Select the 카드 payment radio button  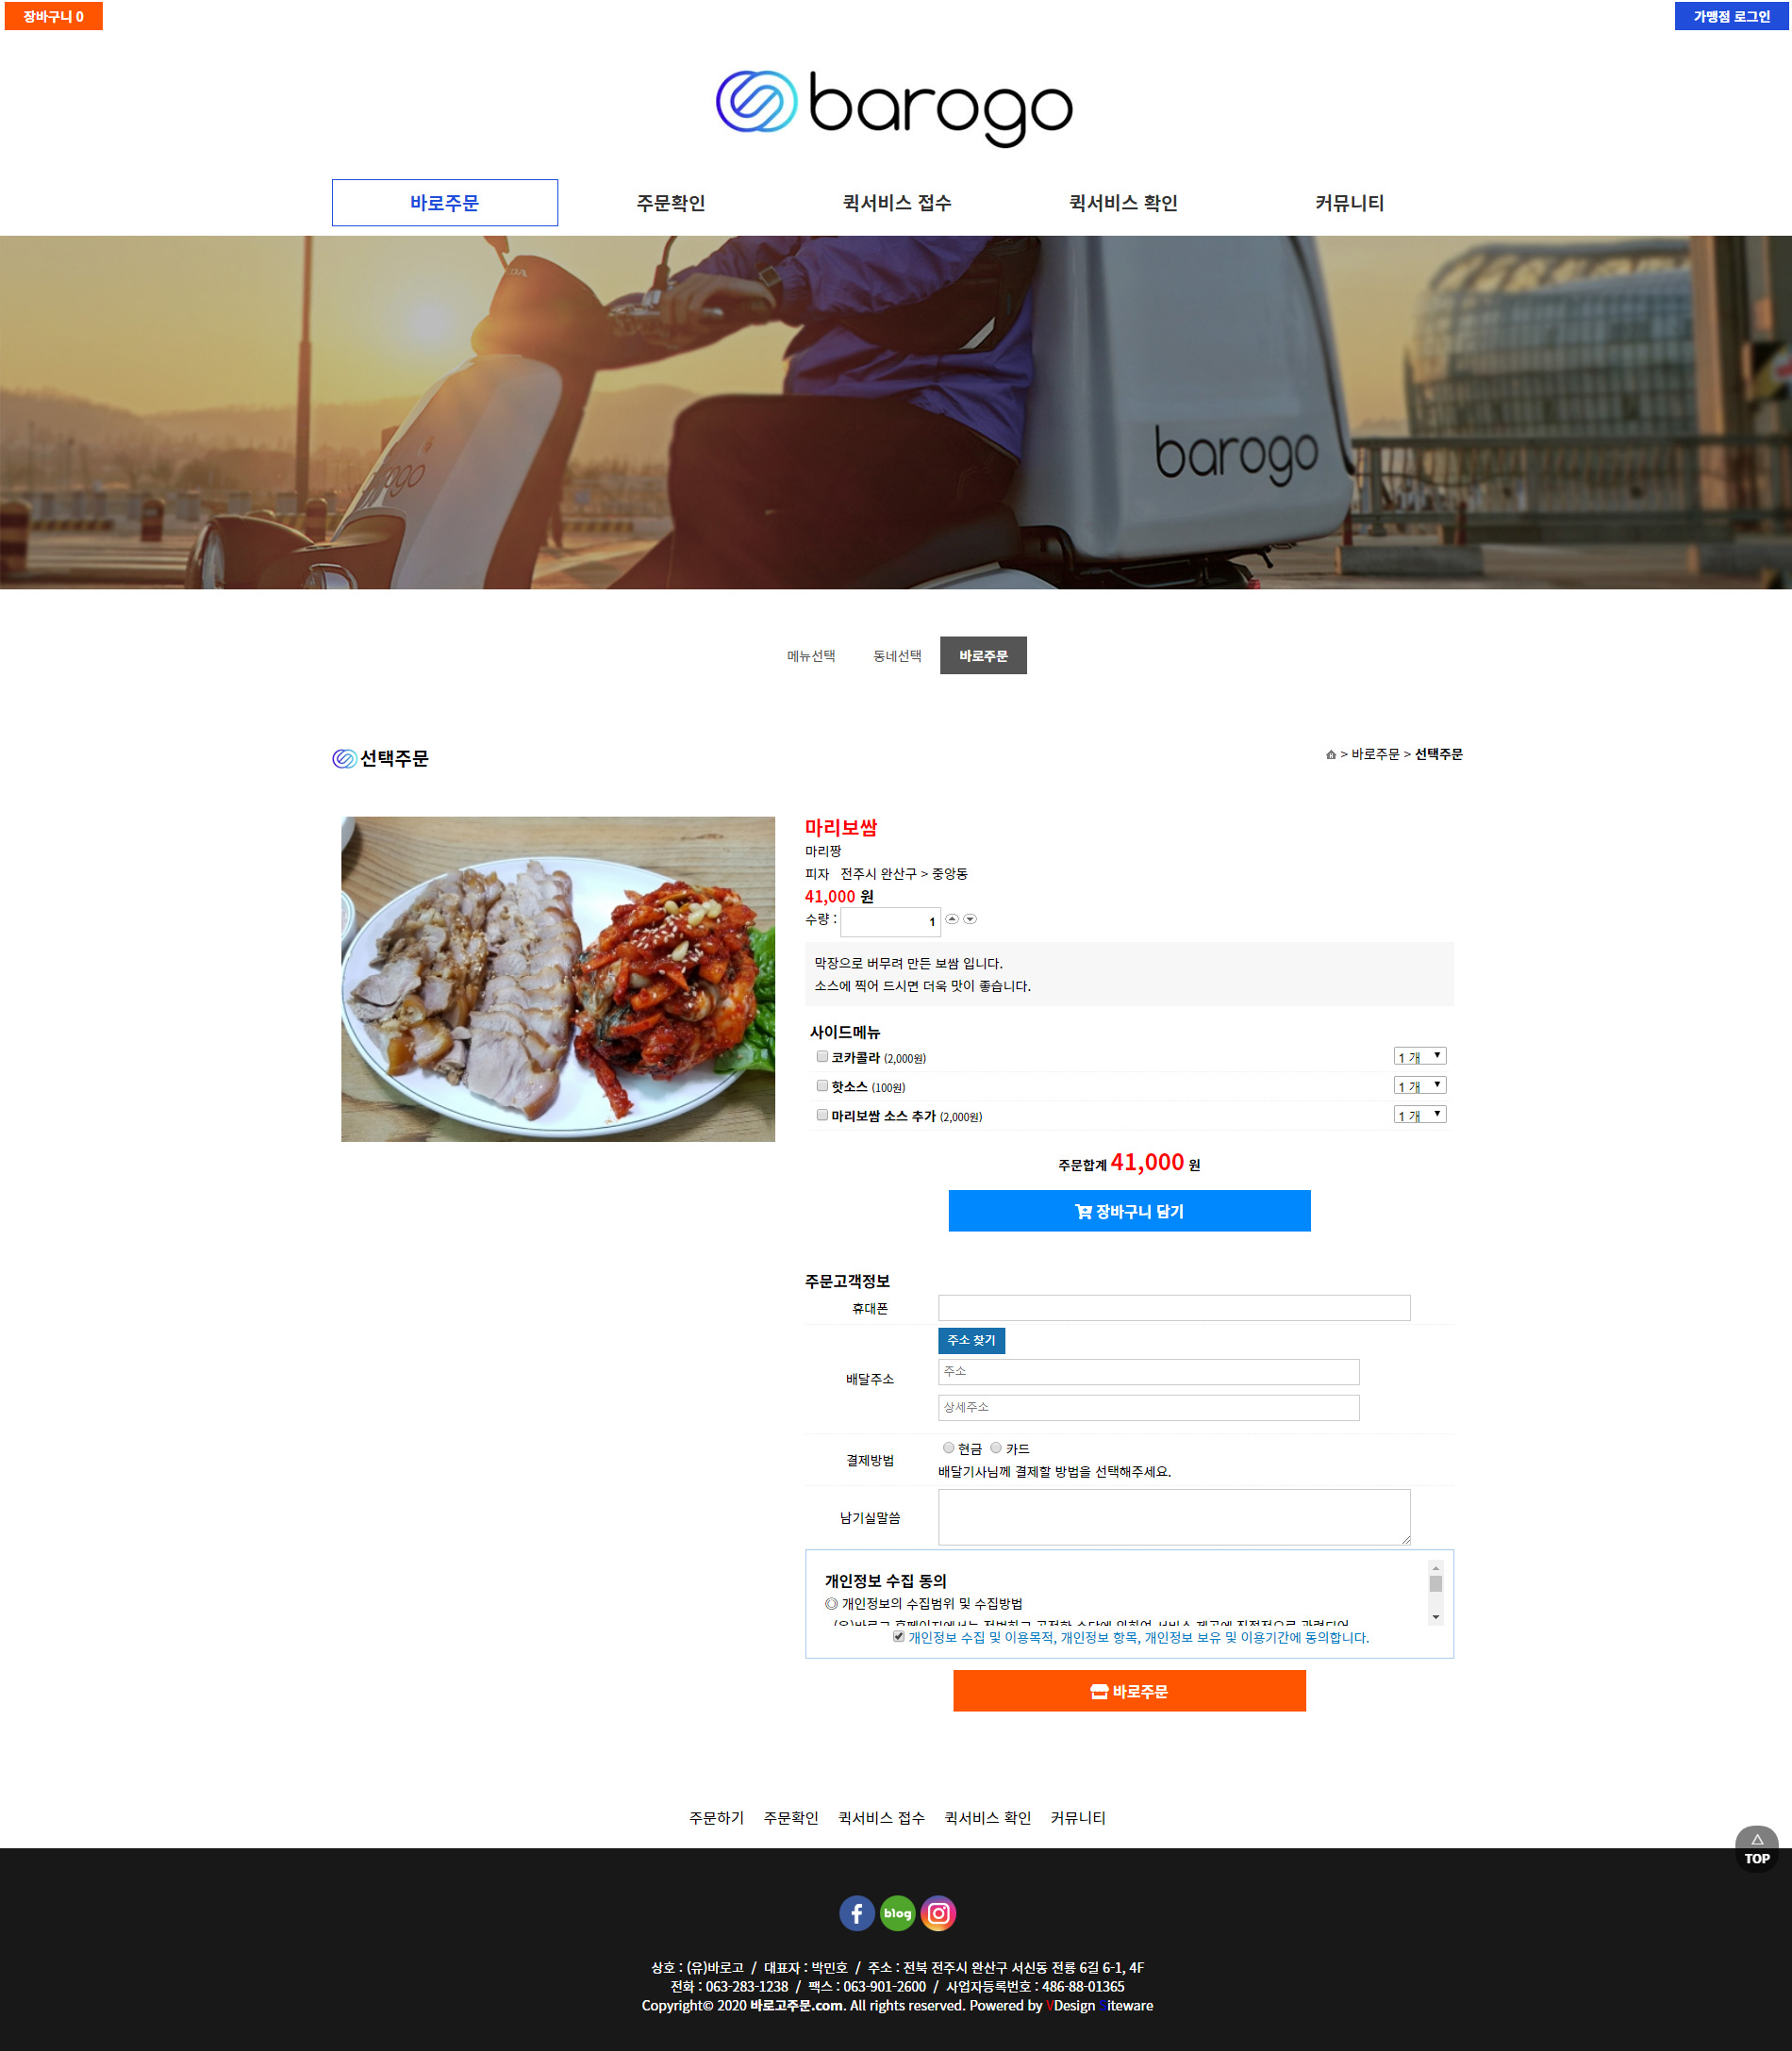(x=996, y=1447)
